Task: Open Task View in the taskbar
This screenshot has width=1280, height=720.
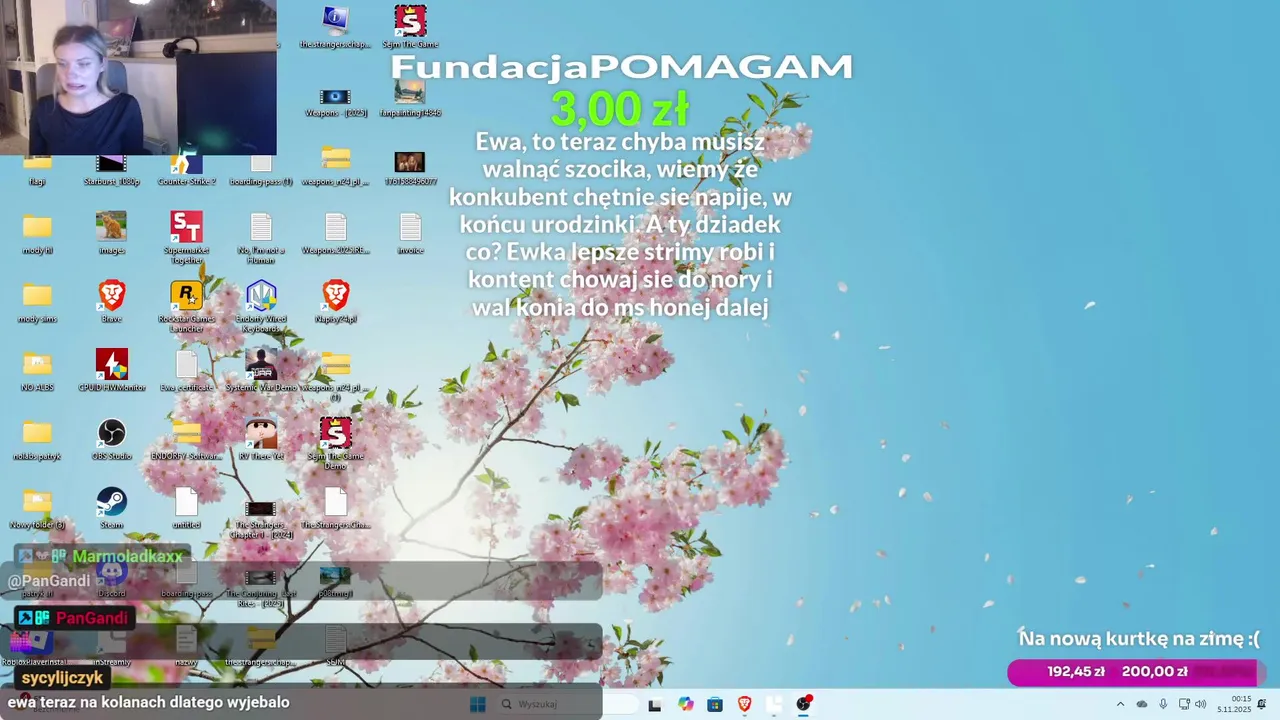Action: point(655,704)
